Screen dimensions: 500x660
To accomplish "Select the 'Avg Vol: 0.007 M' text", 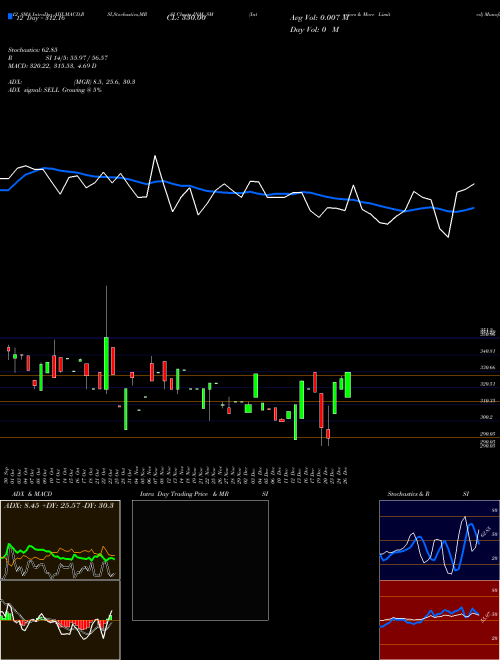I will click(319, 18).
